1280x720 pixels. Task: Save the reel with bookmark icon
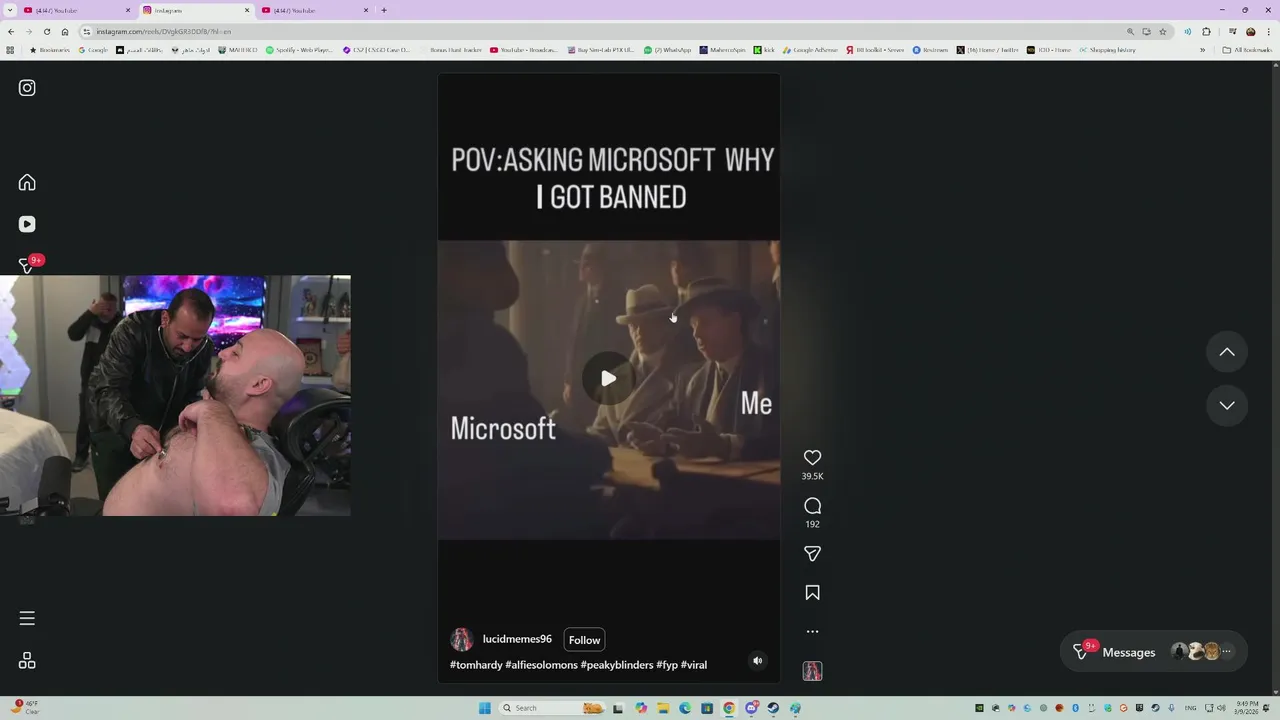812,593
